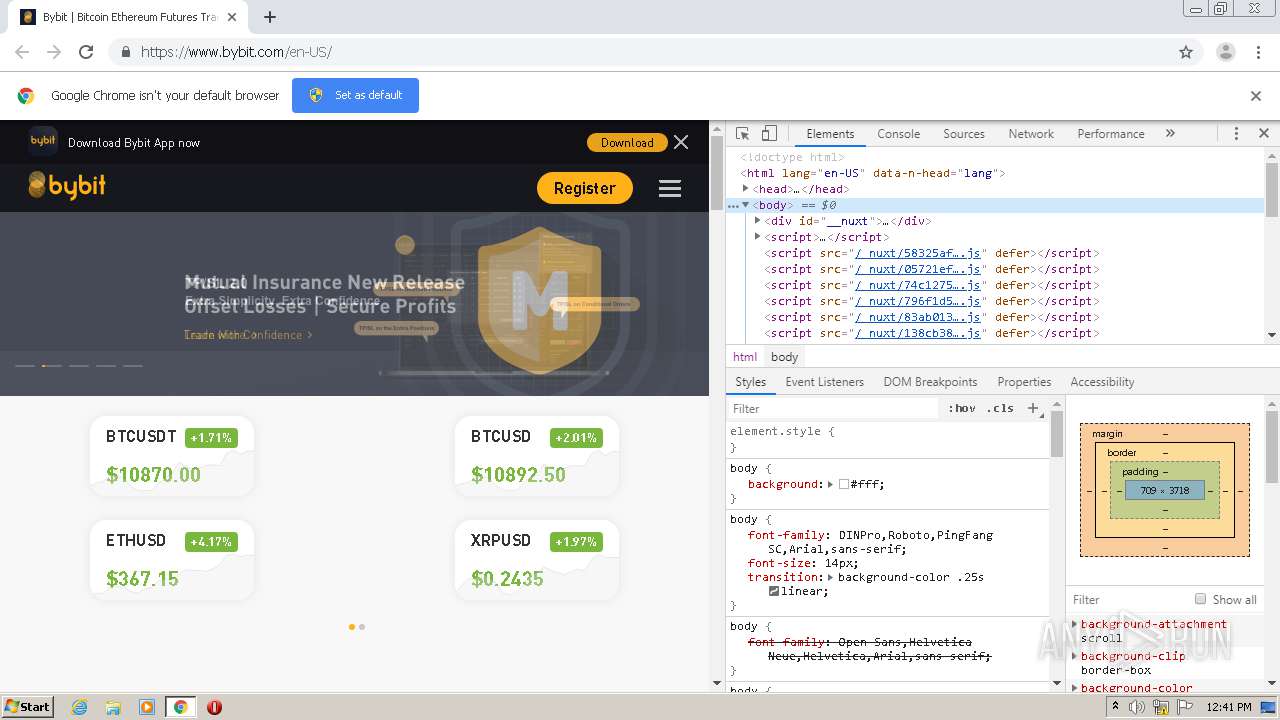Viewport: 1280px width, 720px height.
Task: Expand the background shorthand property
Action: pyautogui.click(x=830, y=484)
